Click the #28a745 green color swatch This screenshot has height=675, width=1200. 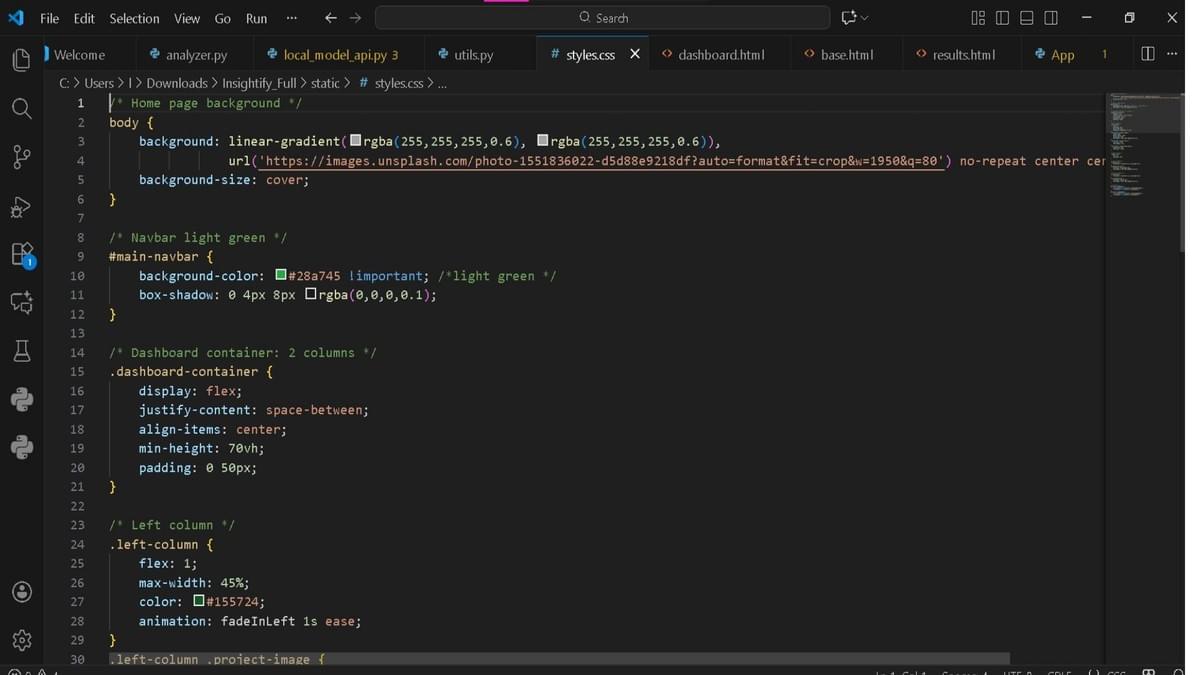(x=281, y=276)
